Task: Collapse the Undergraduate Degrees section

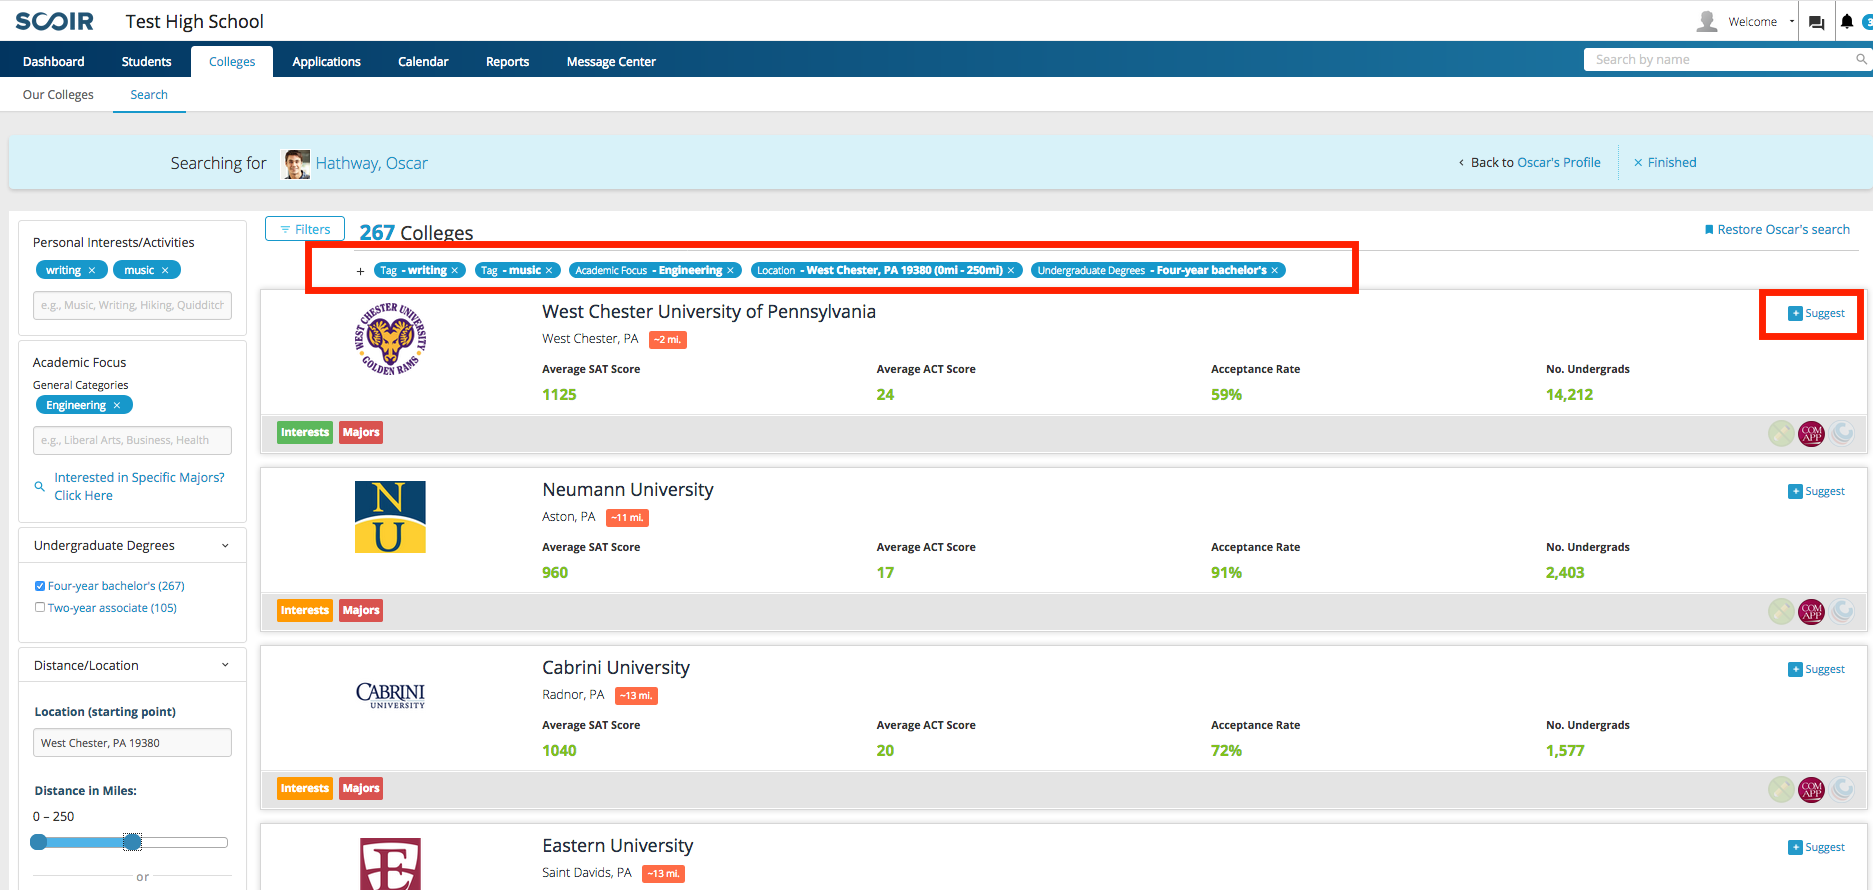Action: click(x=225, y=546)
